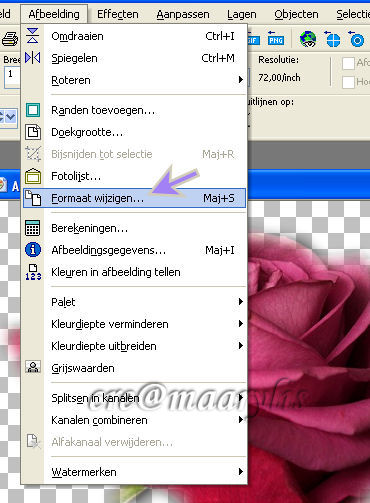
Task: Click the GIF optimizer toolbar icon
Action: click(253, 40)
